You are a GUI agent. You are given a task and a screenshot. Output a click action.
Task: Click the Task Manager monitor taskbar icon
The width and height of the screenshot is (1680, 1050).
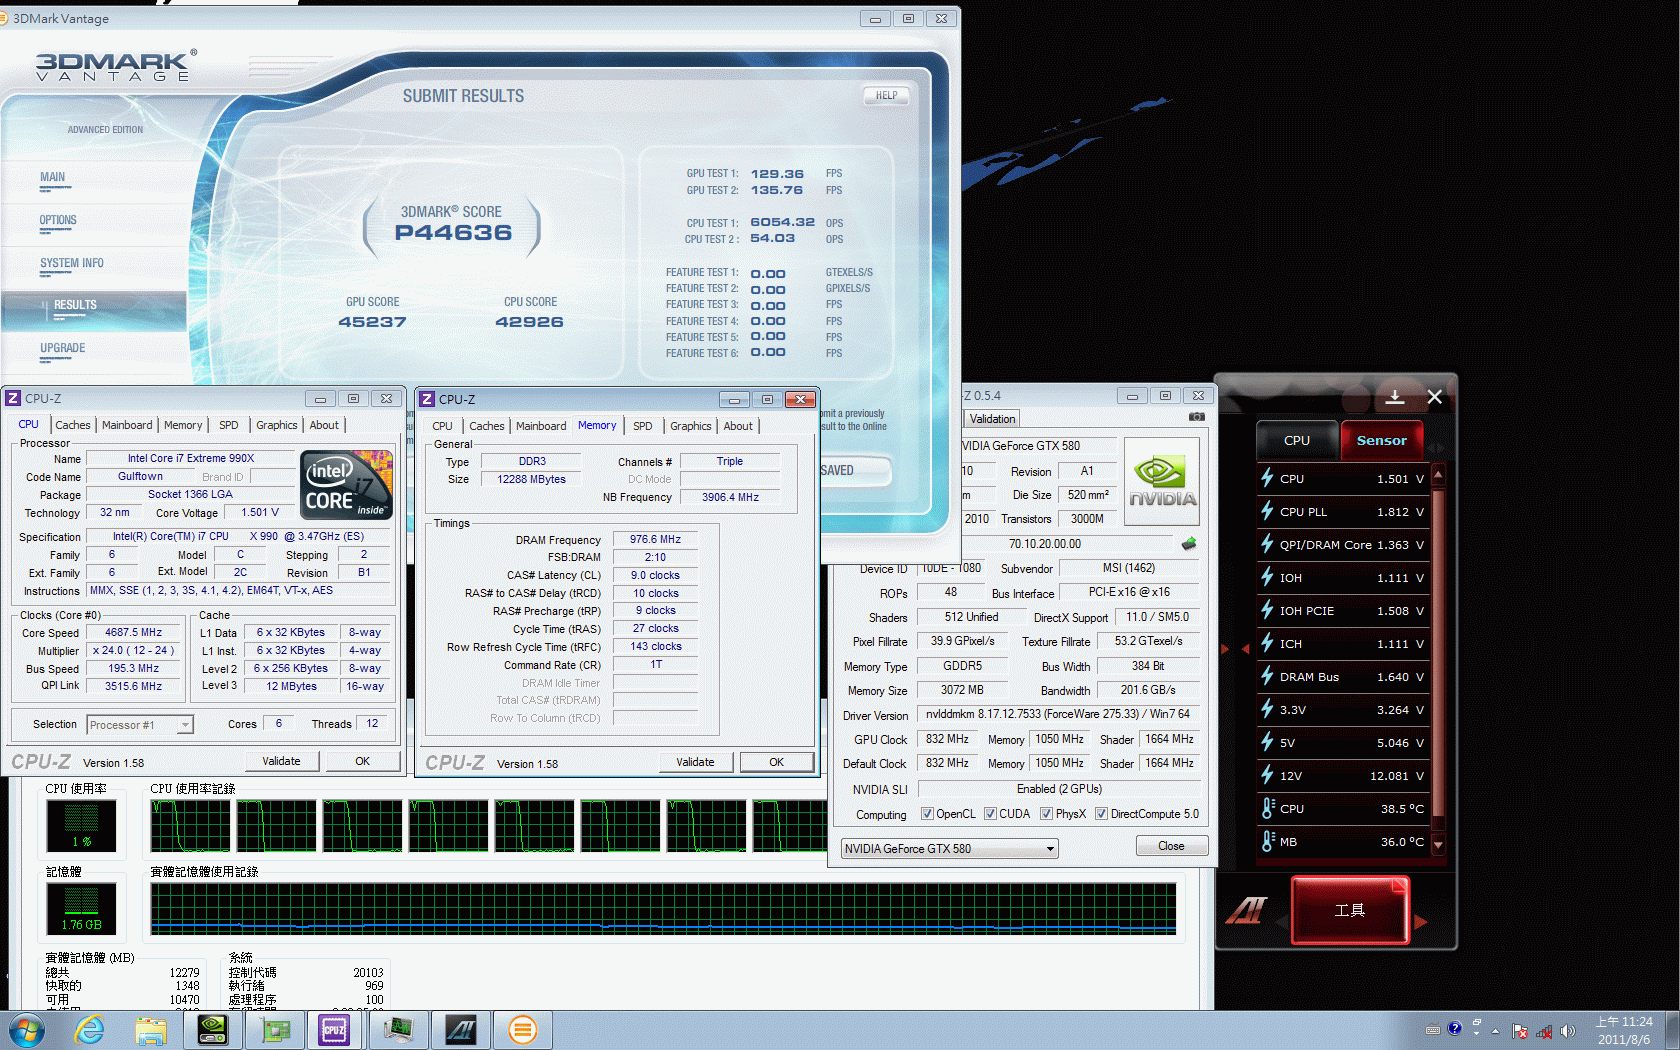tap(399, 1030)
